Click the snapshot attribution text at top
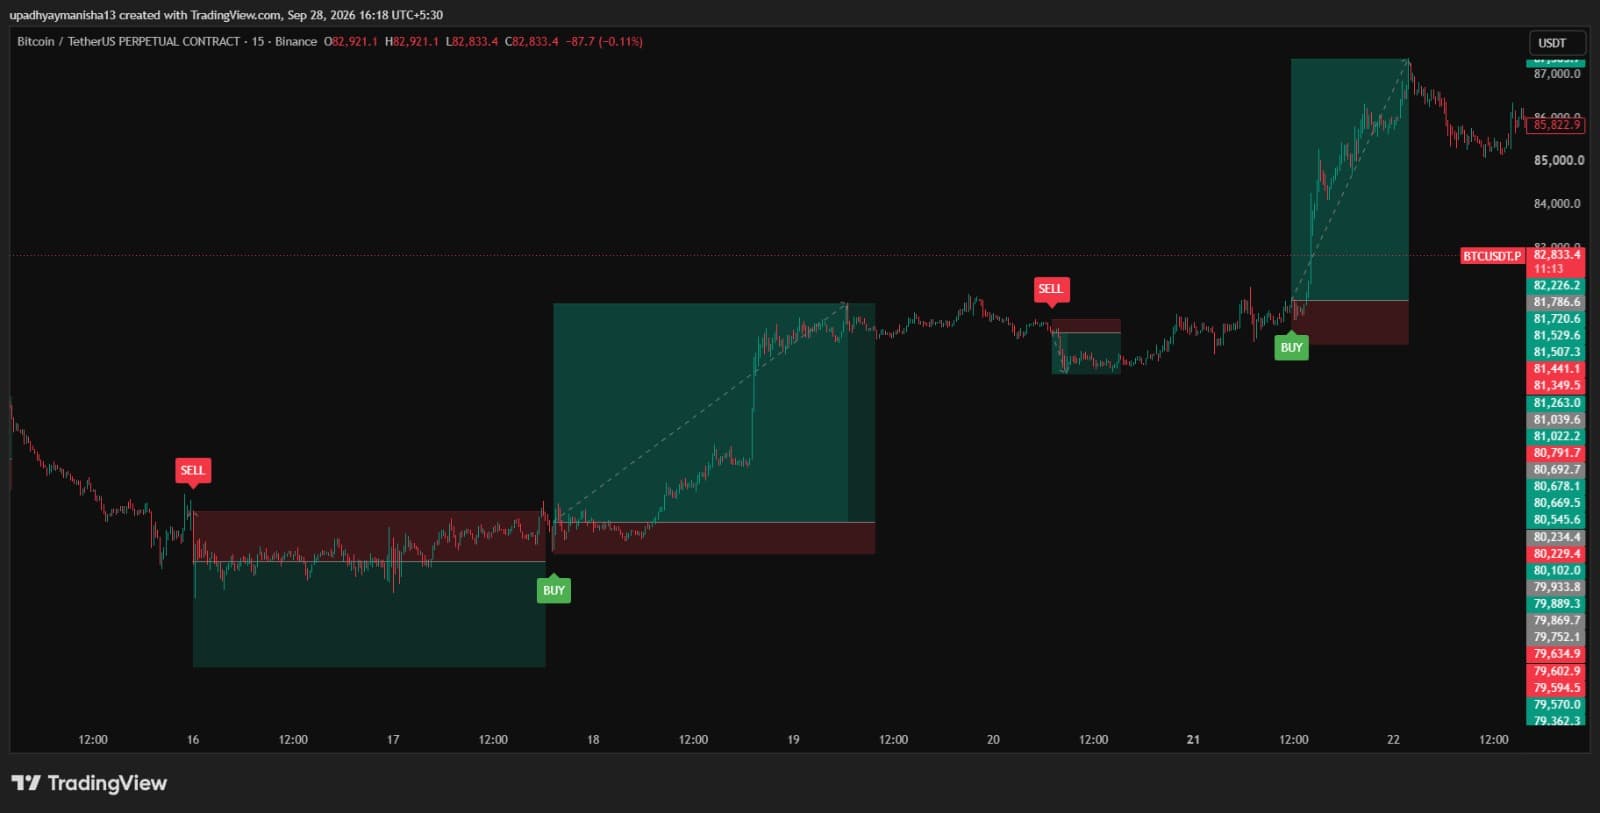The width and height of the screenshot is (1600, 813). [x=226, y=15]
